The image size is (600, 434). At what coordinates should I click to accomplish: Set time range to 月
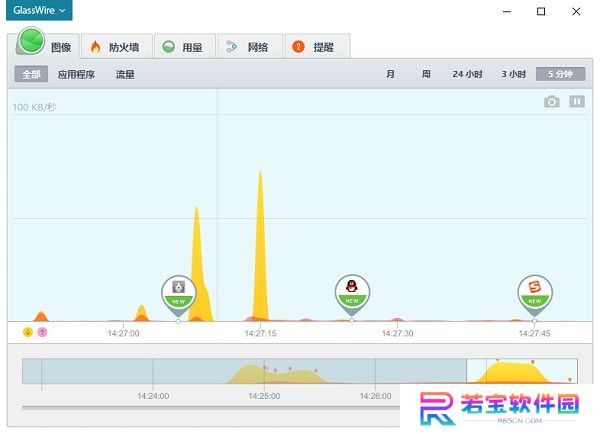click(390, 74)
